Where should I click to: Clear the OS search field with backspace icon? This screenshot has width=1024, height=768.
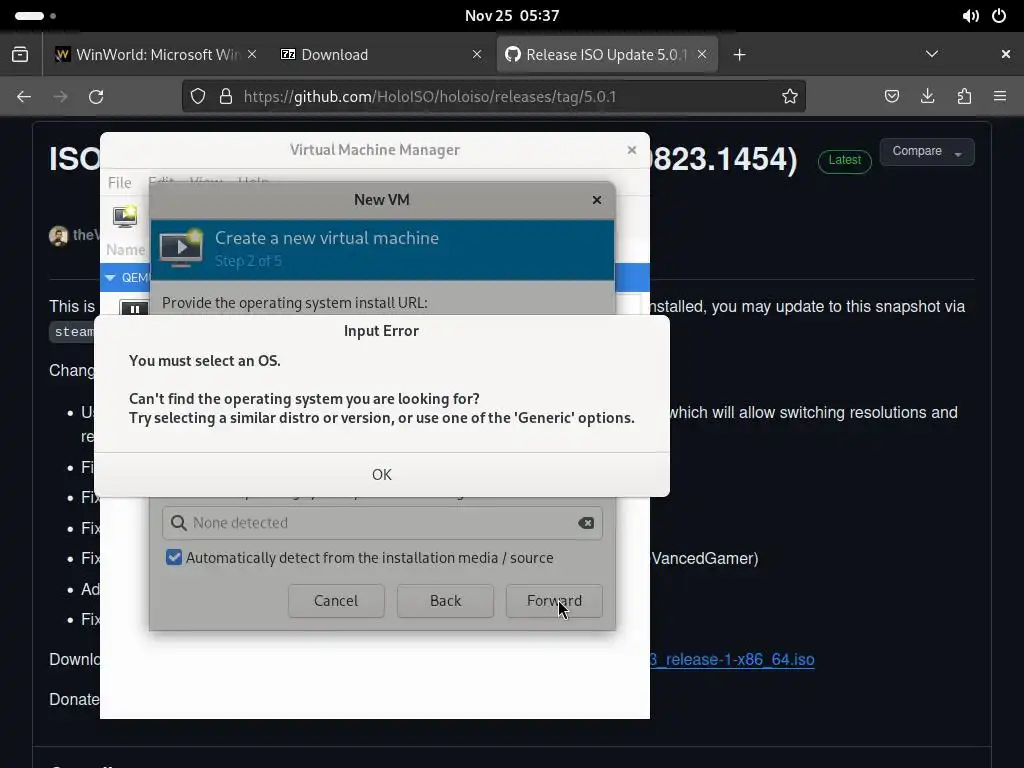pyautogui.click(x=586, y=522)
